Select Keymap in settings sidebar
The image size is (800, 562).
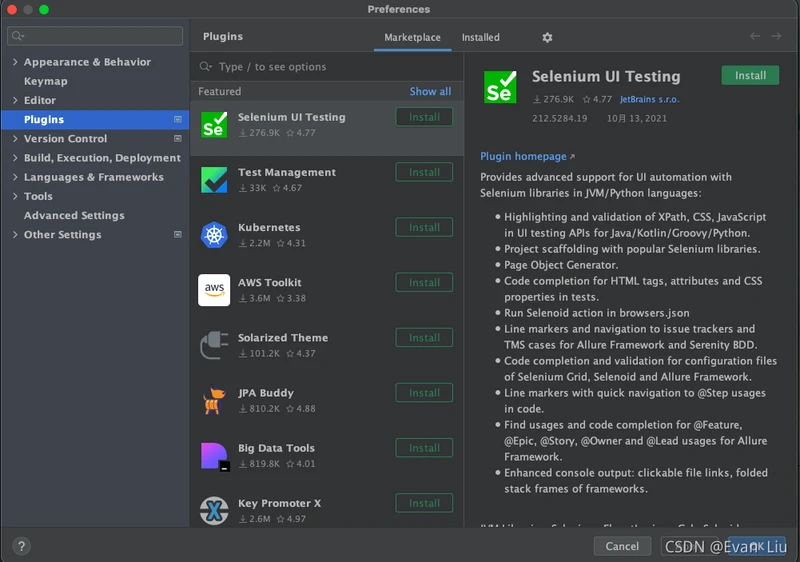point(46,81)
